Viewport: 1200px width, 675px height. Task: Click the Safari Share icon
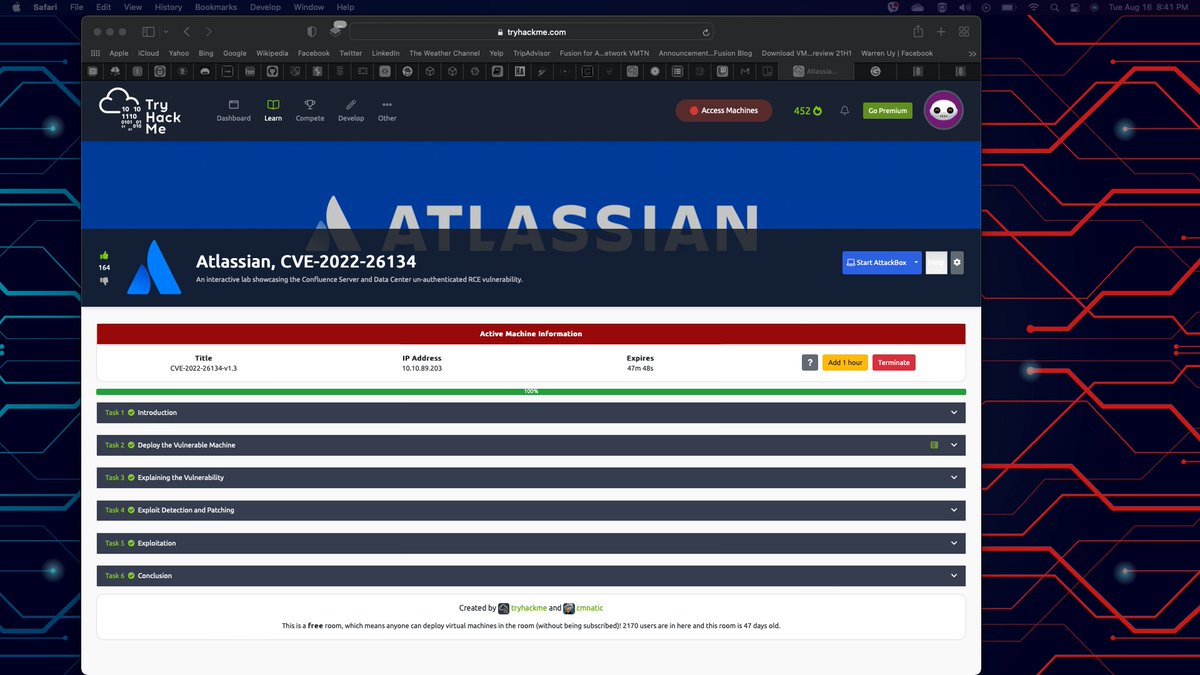pos(917,32)
